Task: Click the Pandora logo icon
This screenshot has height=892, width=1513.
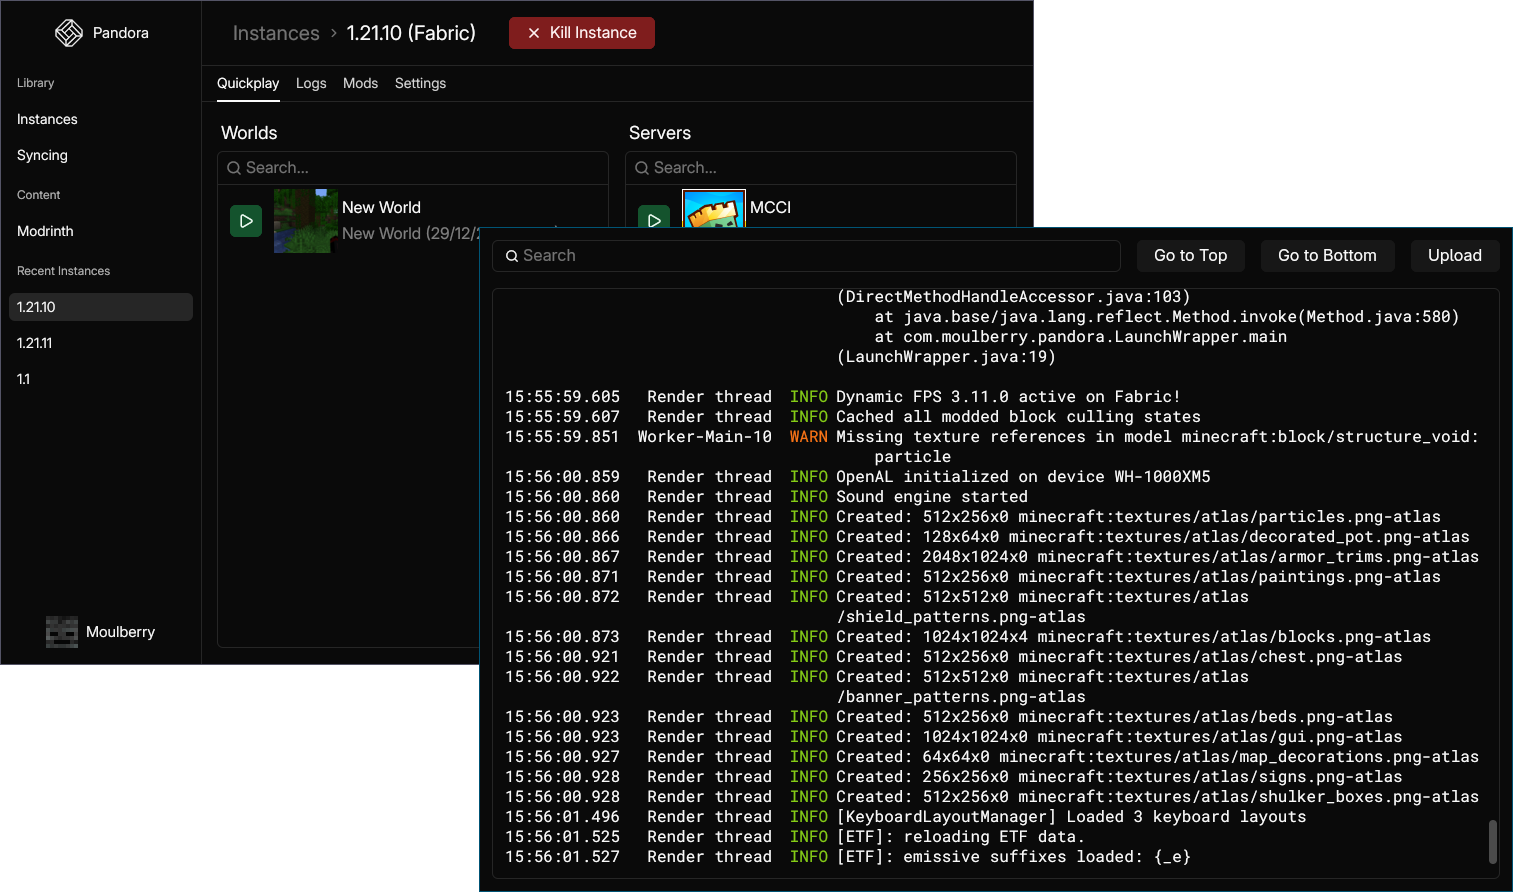Action: click(x=69, y=33)
